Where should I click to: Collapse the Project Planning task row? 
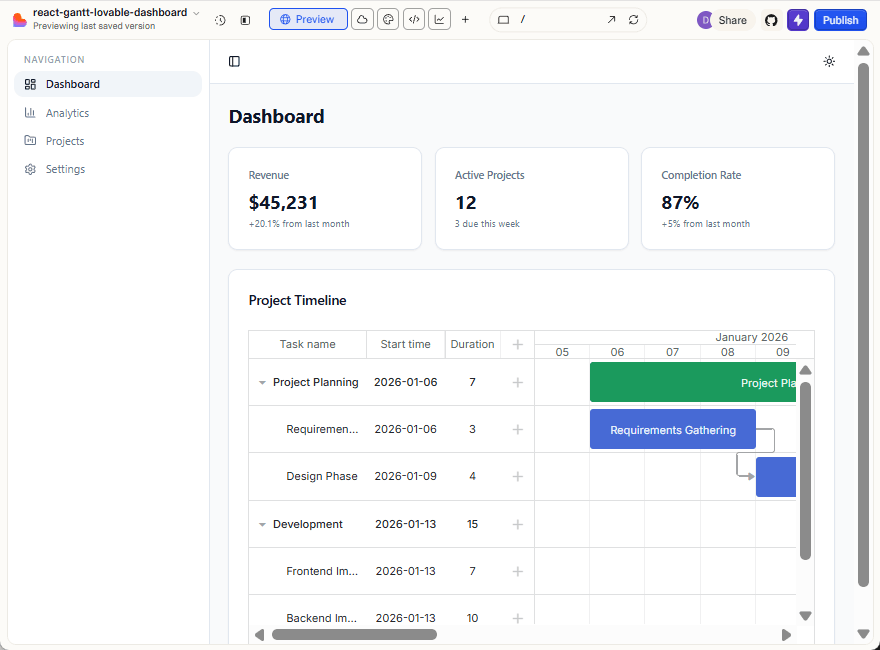click(262, 382)
